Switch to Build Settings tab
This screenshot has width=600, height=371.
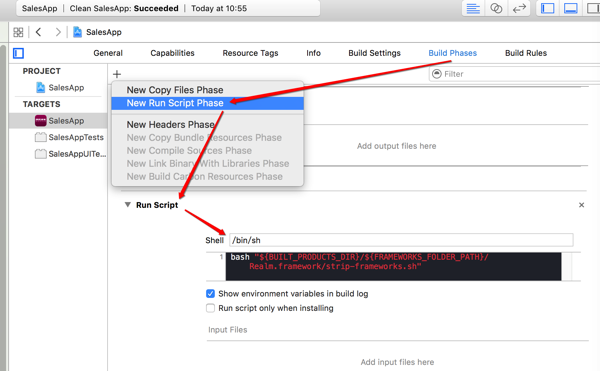(374, 53)
